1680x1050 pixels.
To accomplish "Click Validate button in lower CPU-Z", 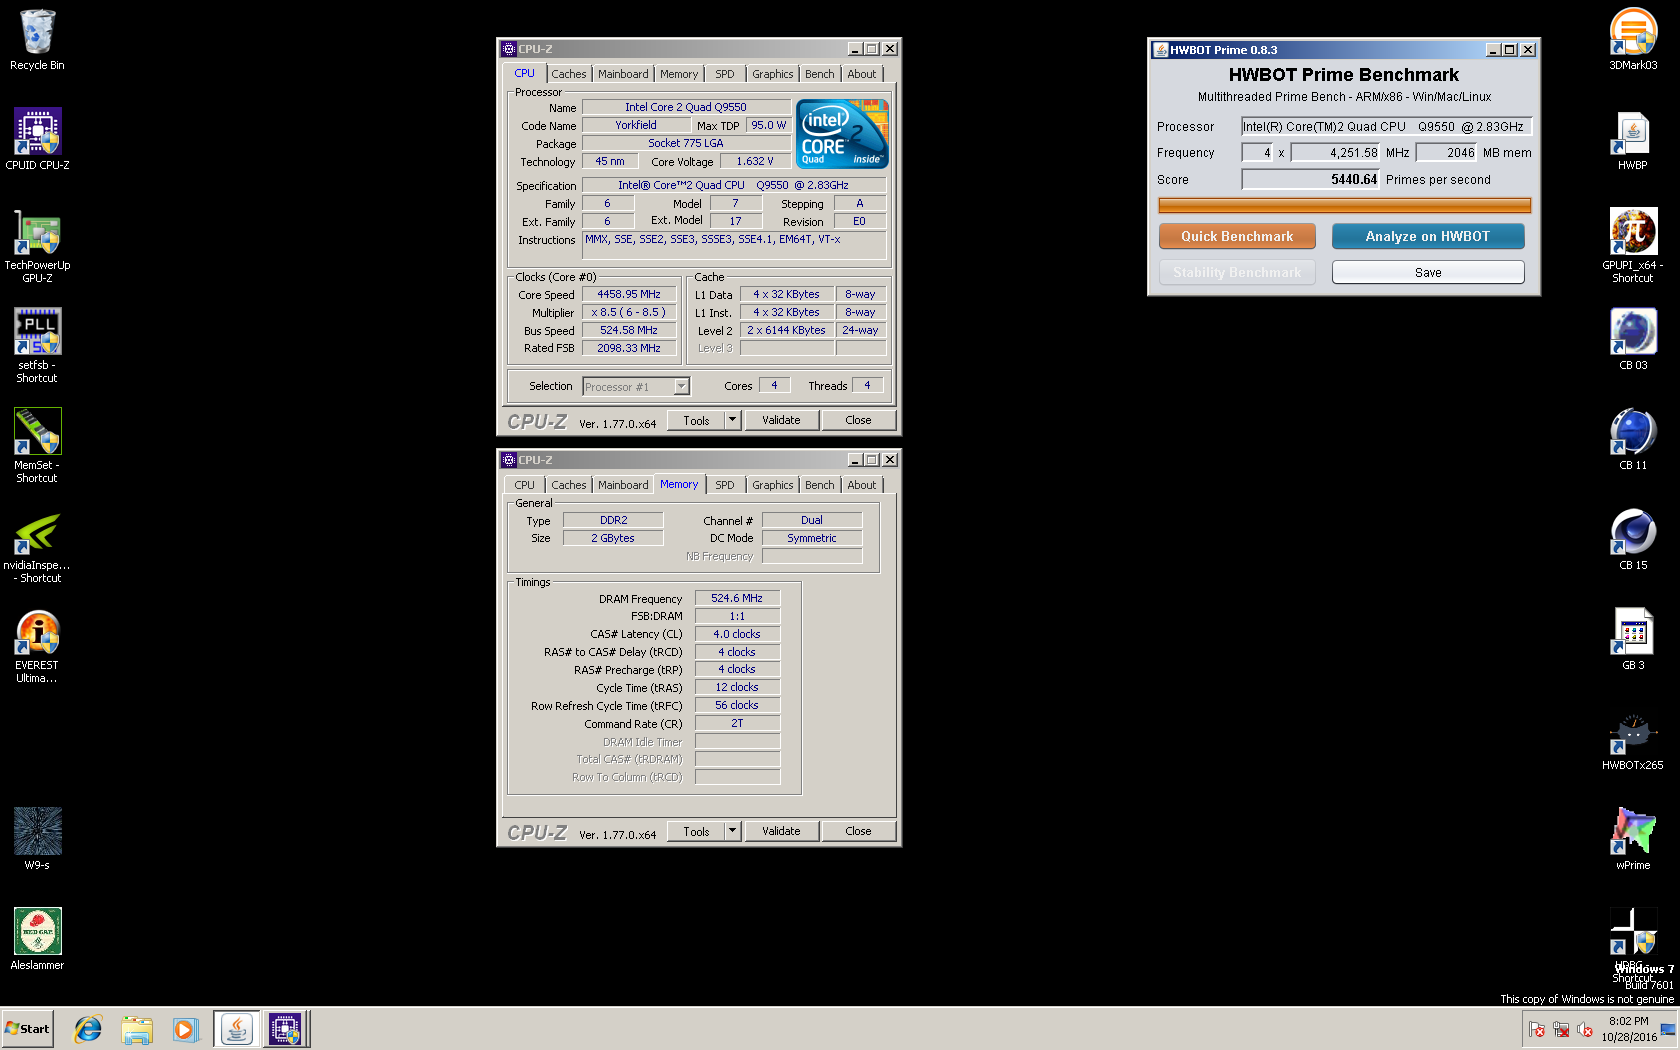I will 781,831.
